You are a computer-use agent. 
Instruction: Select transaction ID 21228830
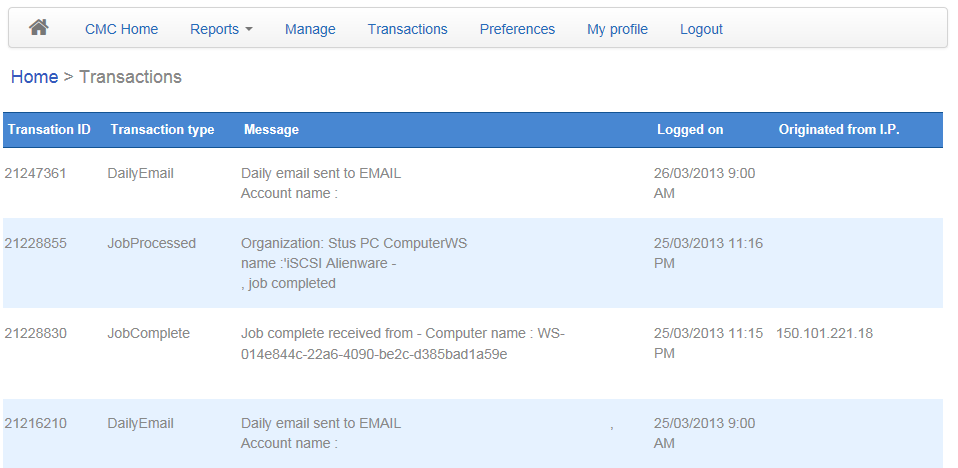point(36,333)
